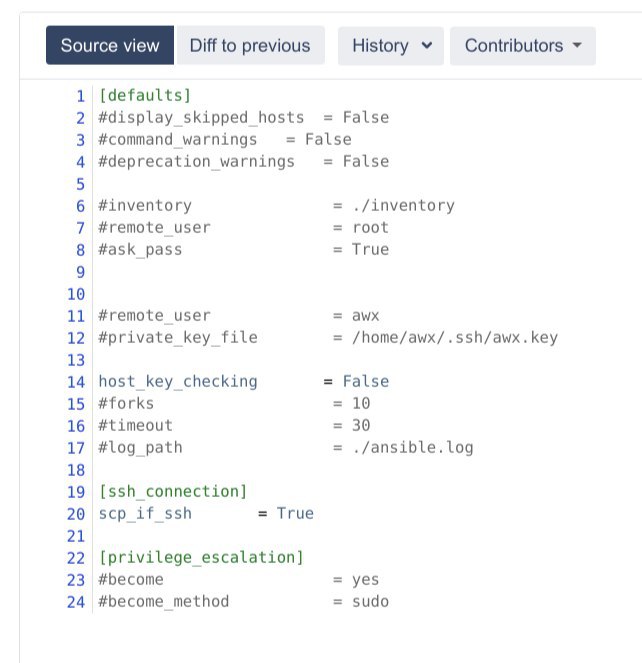
Task: Click the scp_if_ssh setting line
Action: coord(206,513)
